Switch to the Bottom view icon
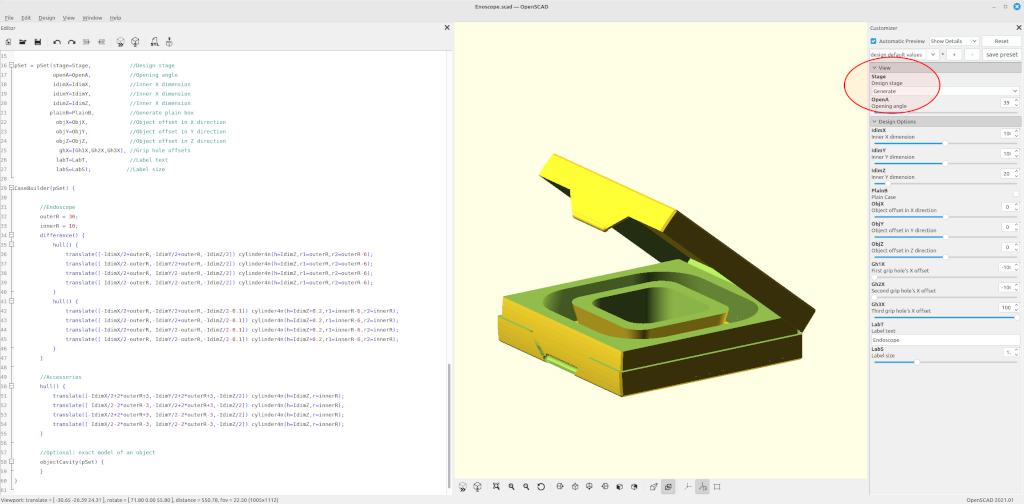Screen dimensions: 1024x504 (590, 486)
